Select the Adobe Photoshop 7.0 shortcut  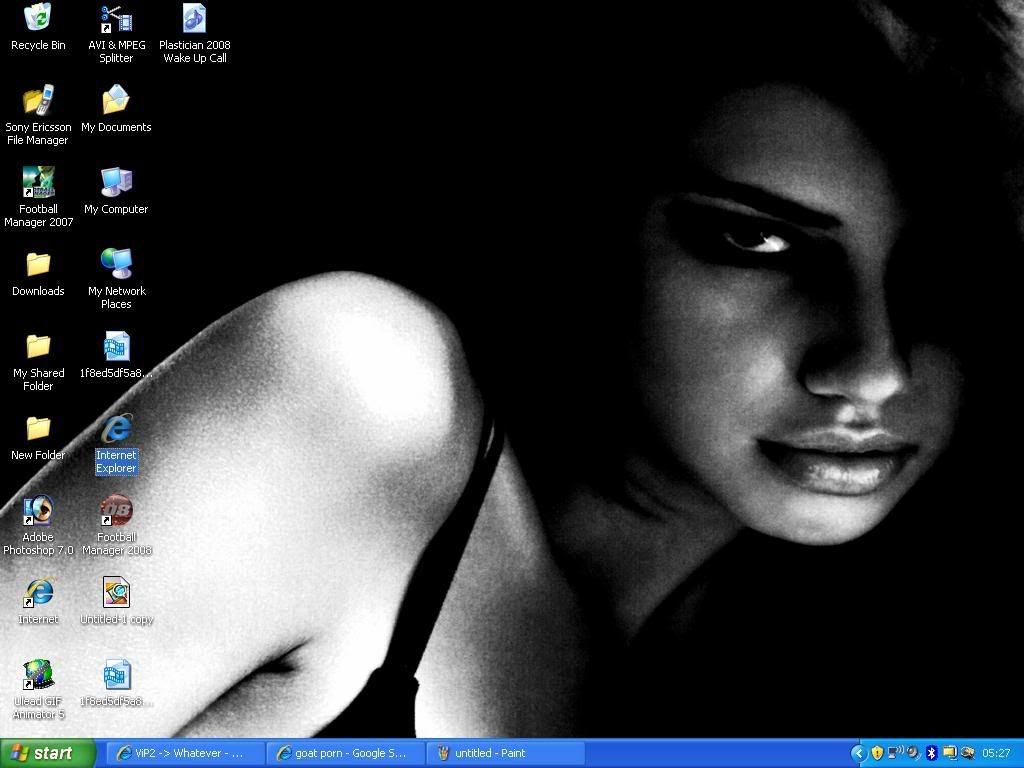[x=38, y=526]
